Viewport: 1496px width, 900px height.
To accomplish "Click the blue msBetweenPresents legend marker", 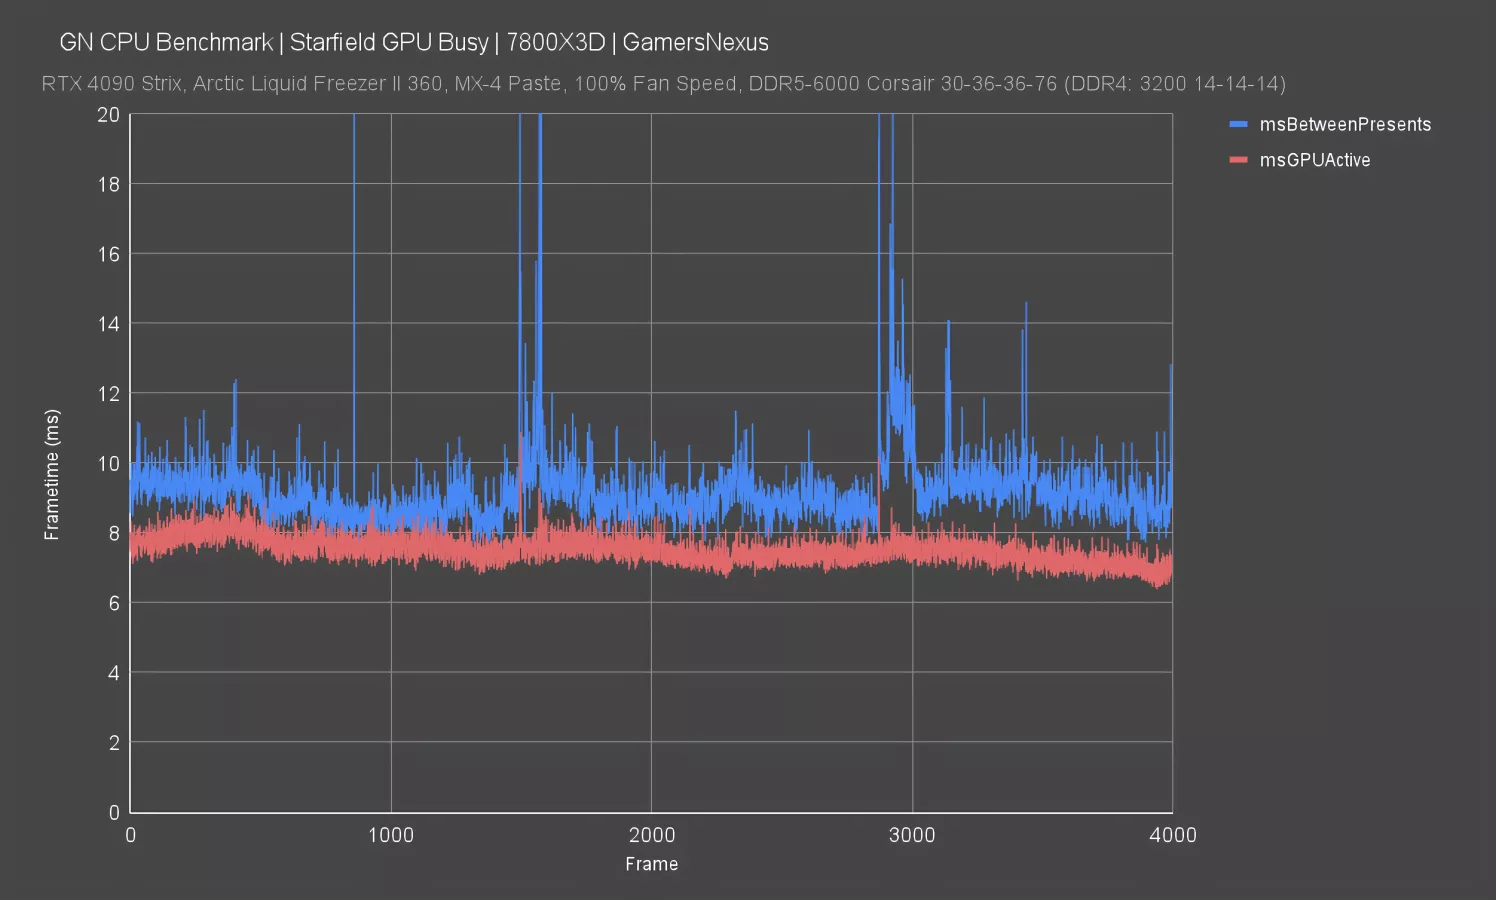I will pos(1239,124).
